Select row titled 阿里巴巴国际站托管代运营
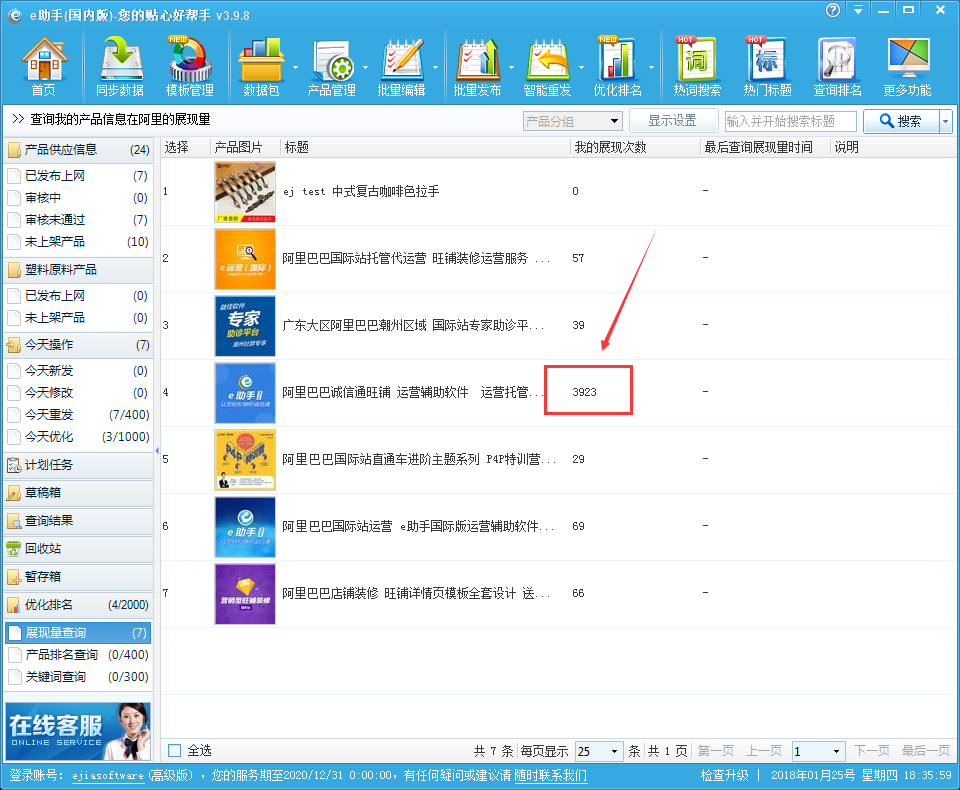960x790 pixels. (558, 258)
